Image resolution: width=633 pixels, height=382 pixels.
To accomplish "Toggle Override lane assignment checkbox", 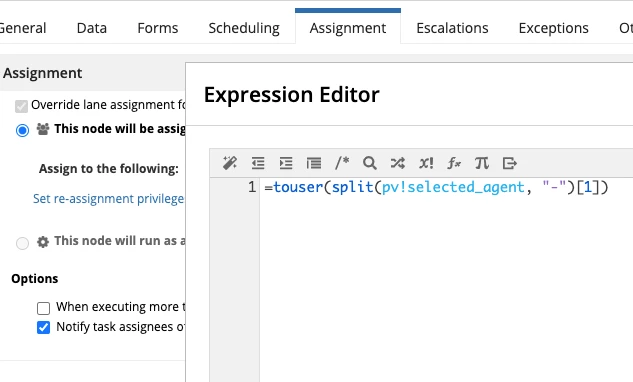I will (21, 107).
